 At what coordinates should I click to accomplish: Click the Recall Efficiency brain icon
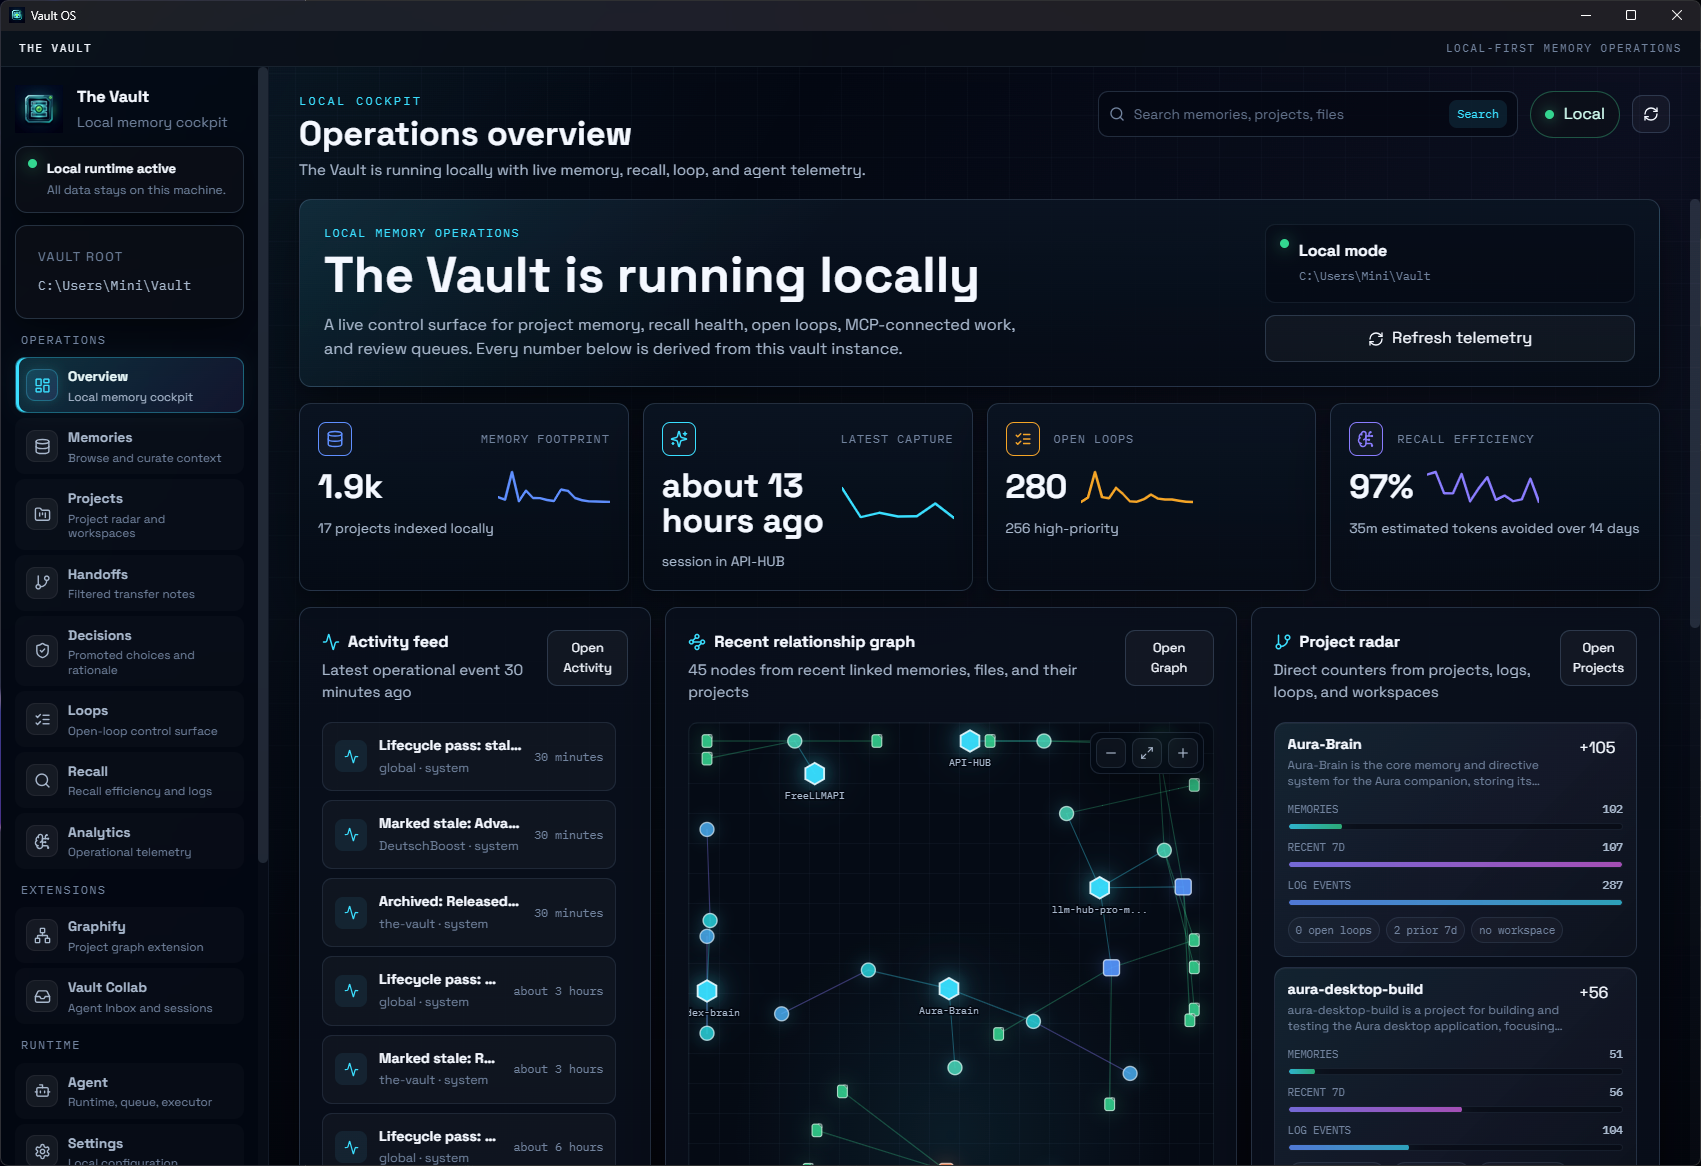(x=1366, y=439)
